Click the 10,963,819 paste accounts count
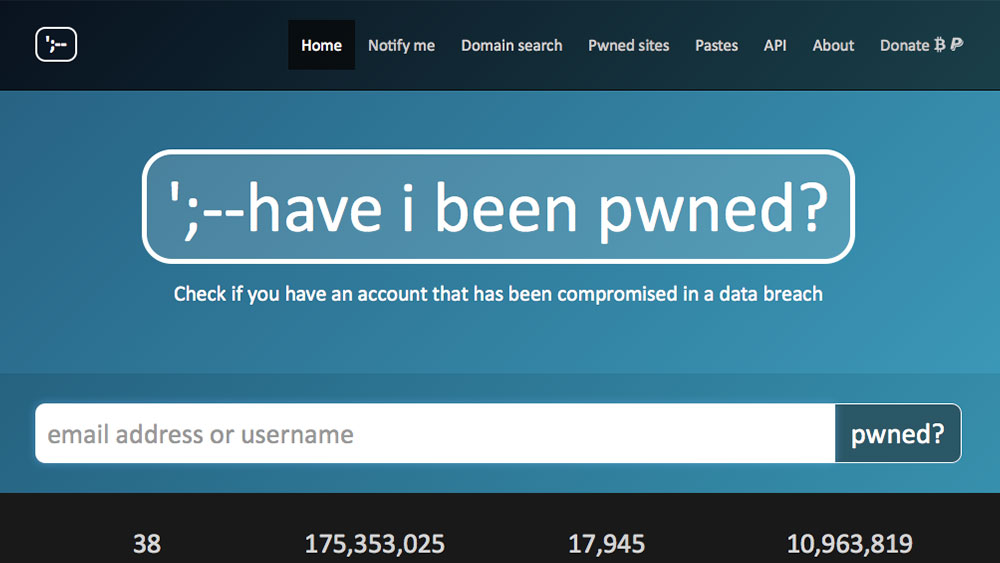 849,544
